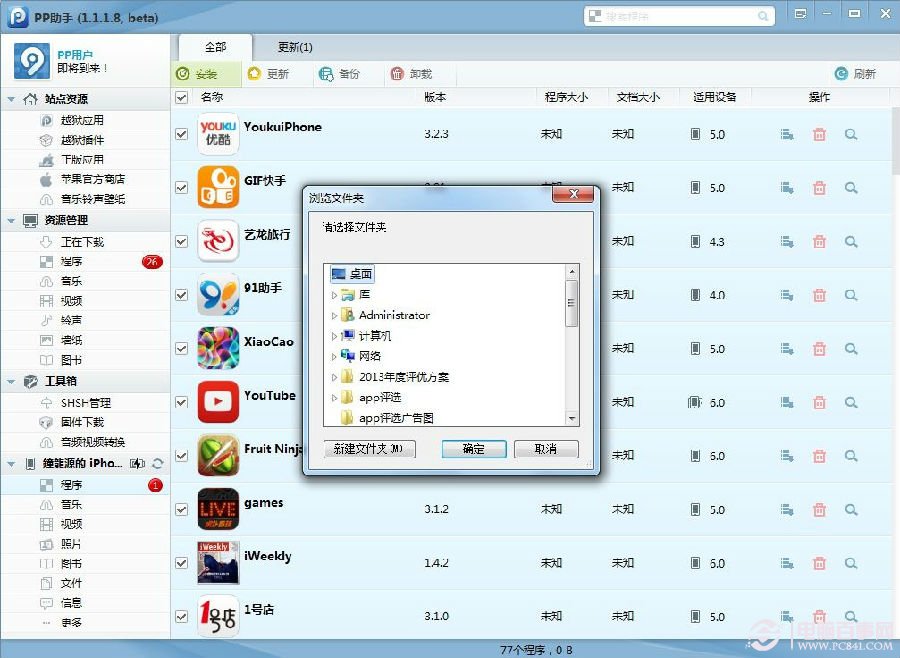Screen dimensions: 900x658
Task: Toggle the select-all checkbox in header
Action: pyautogui.click(x=181, y=97)
